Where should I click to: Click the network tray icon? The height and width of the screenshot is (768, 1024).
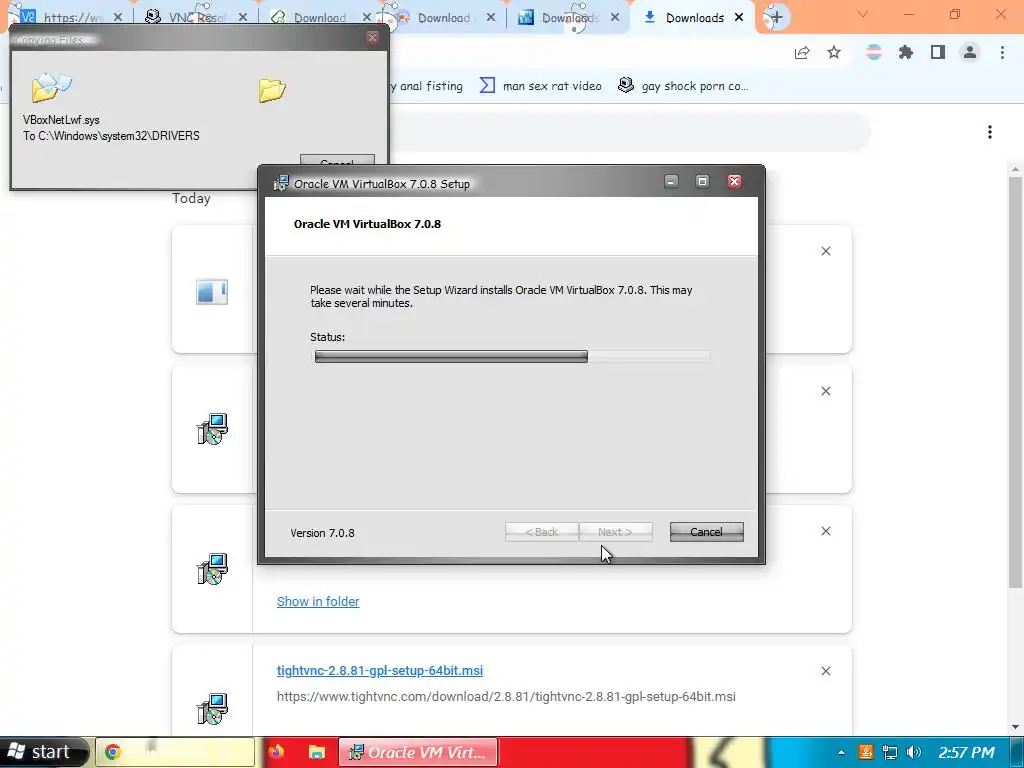tap(889, 752)
